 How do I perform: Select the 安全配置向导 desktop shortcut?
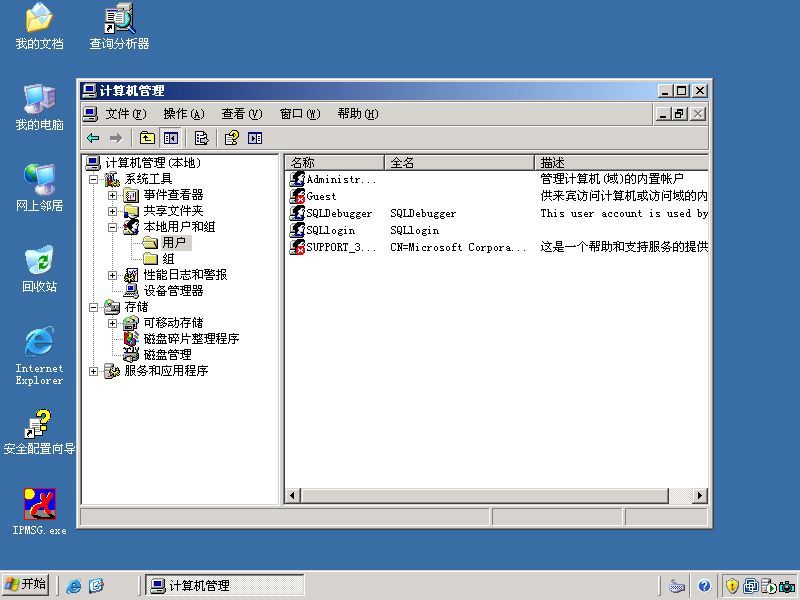tap(39, 432)
